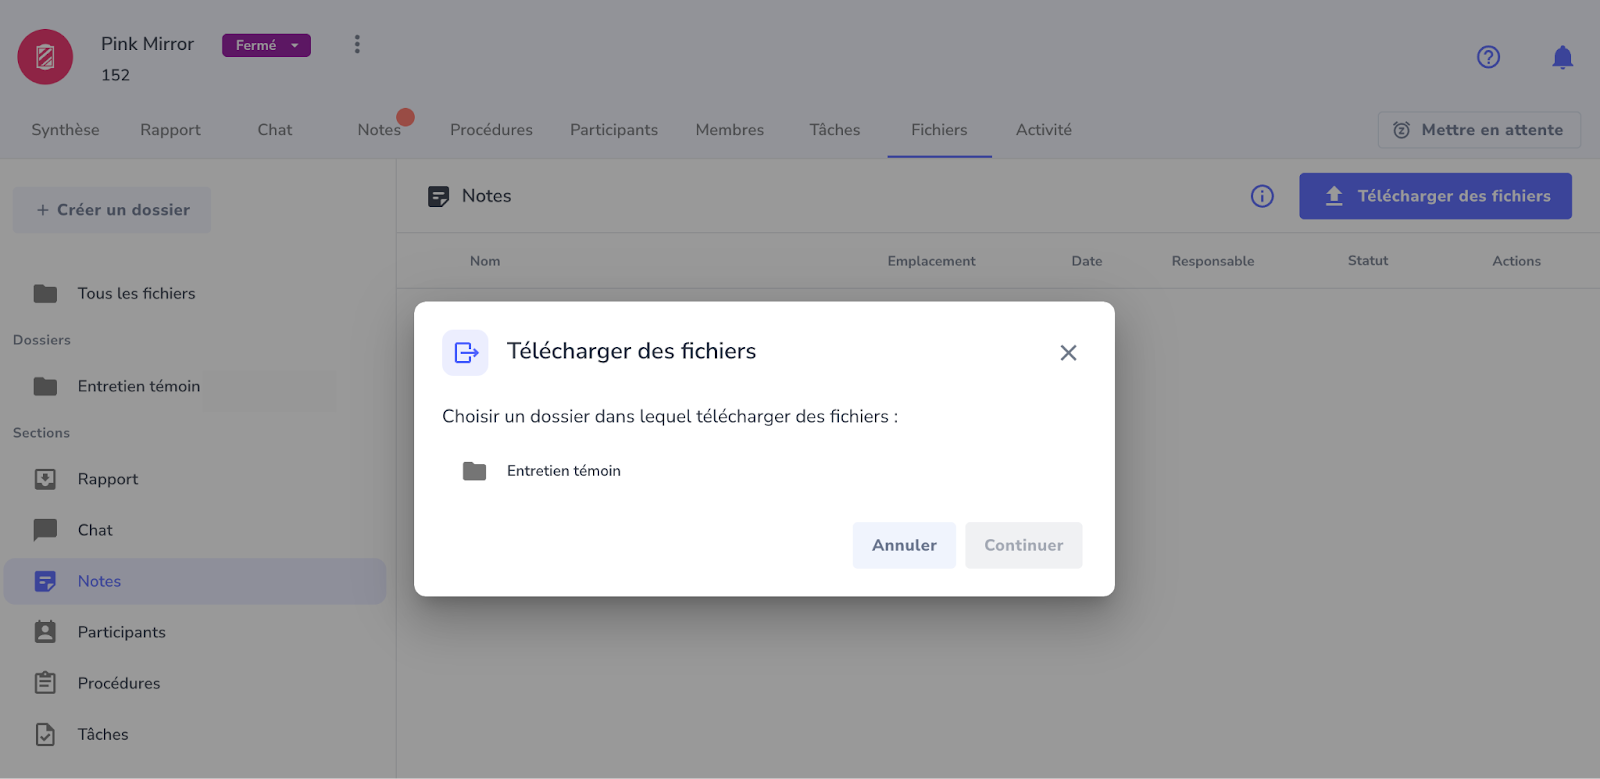Click the Notes header icon in main panel

(x=438, y=197)
